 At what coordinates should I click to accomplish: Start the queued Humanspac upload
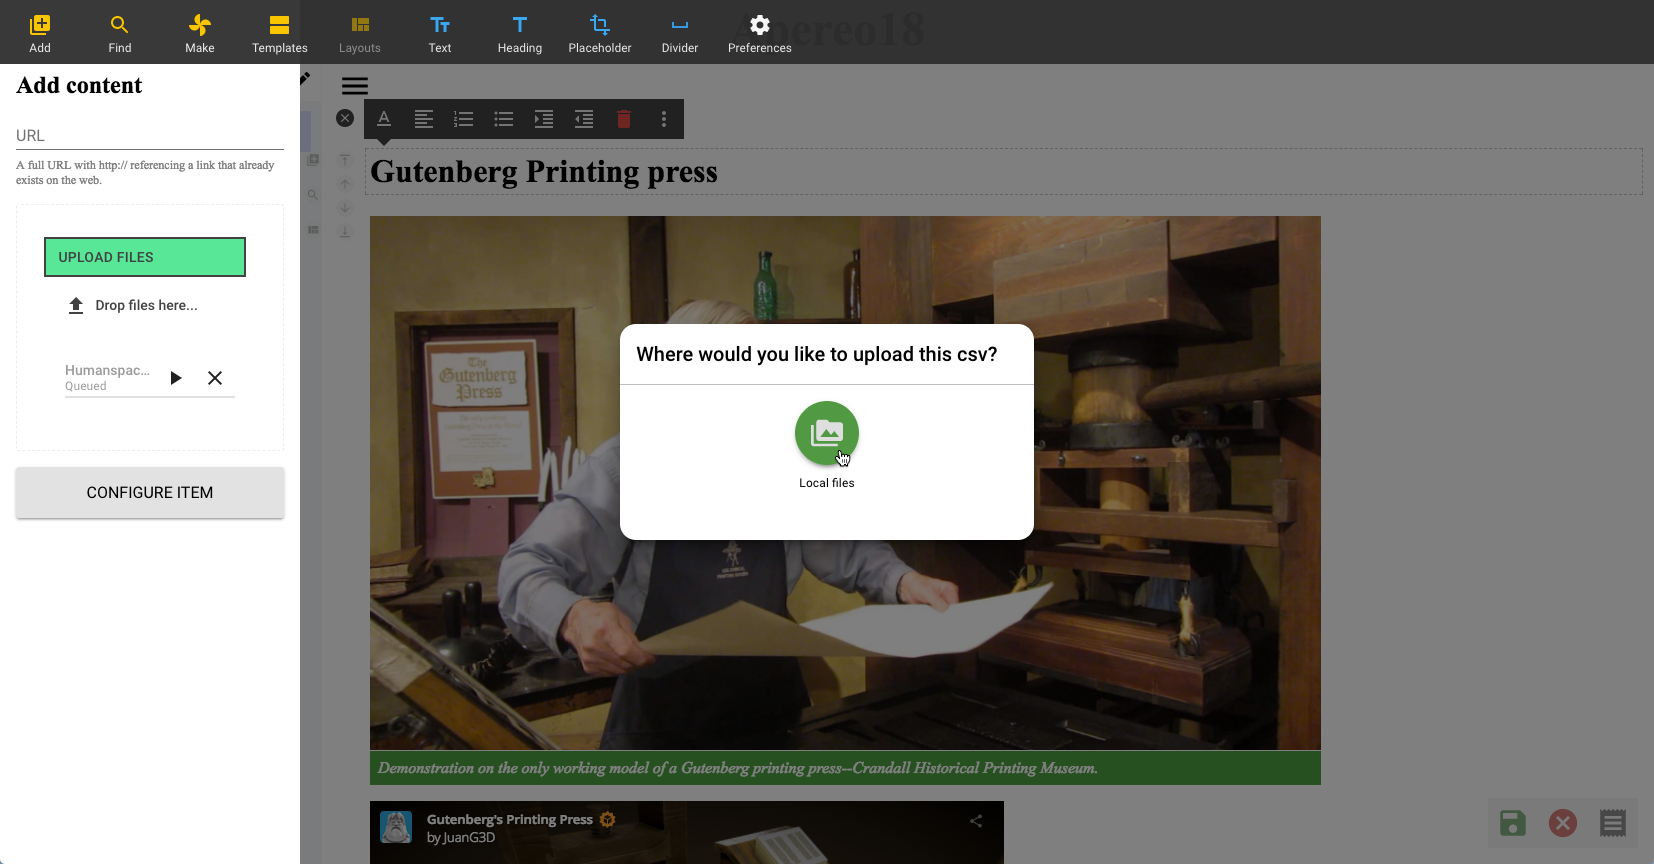pyautogui.click(x=176, y=378)
